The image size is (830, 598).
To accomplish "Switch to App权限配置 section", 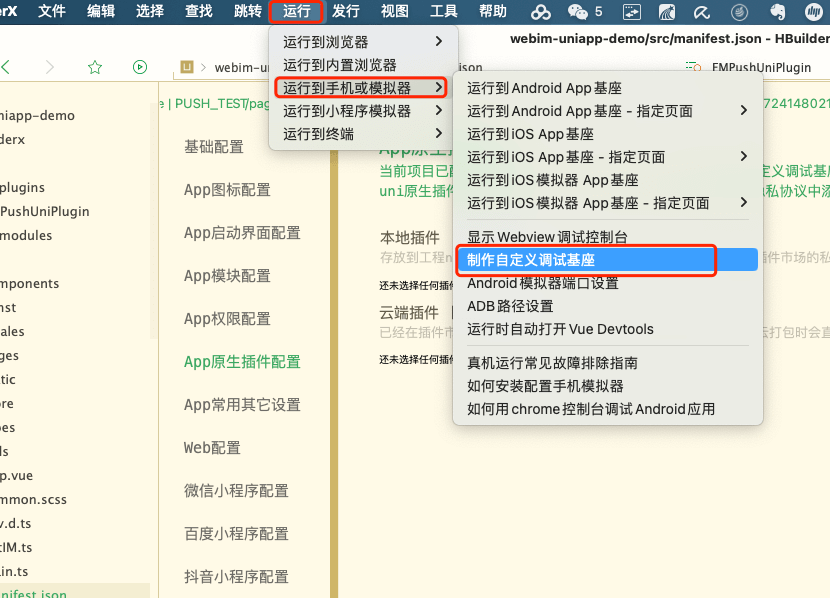I will [227, 319].
